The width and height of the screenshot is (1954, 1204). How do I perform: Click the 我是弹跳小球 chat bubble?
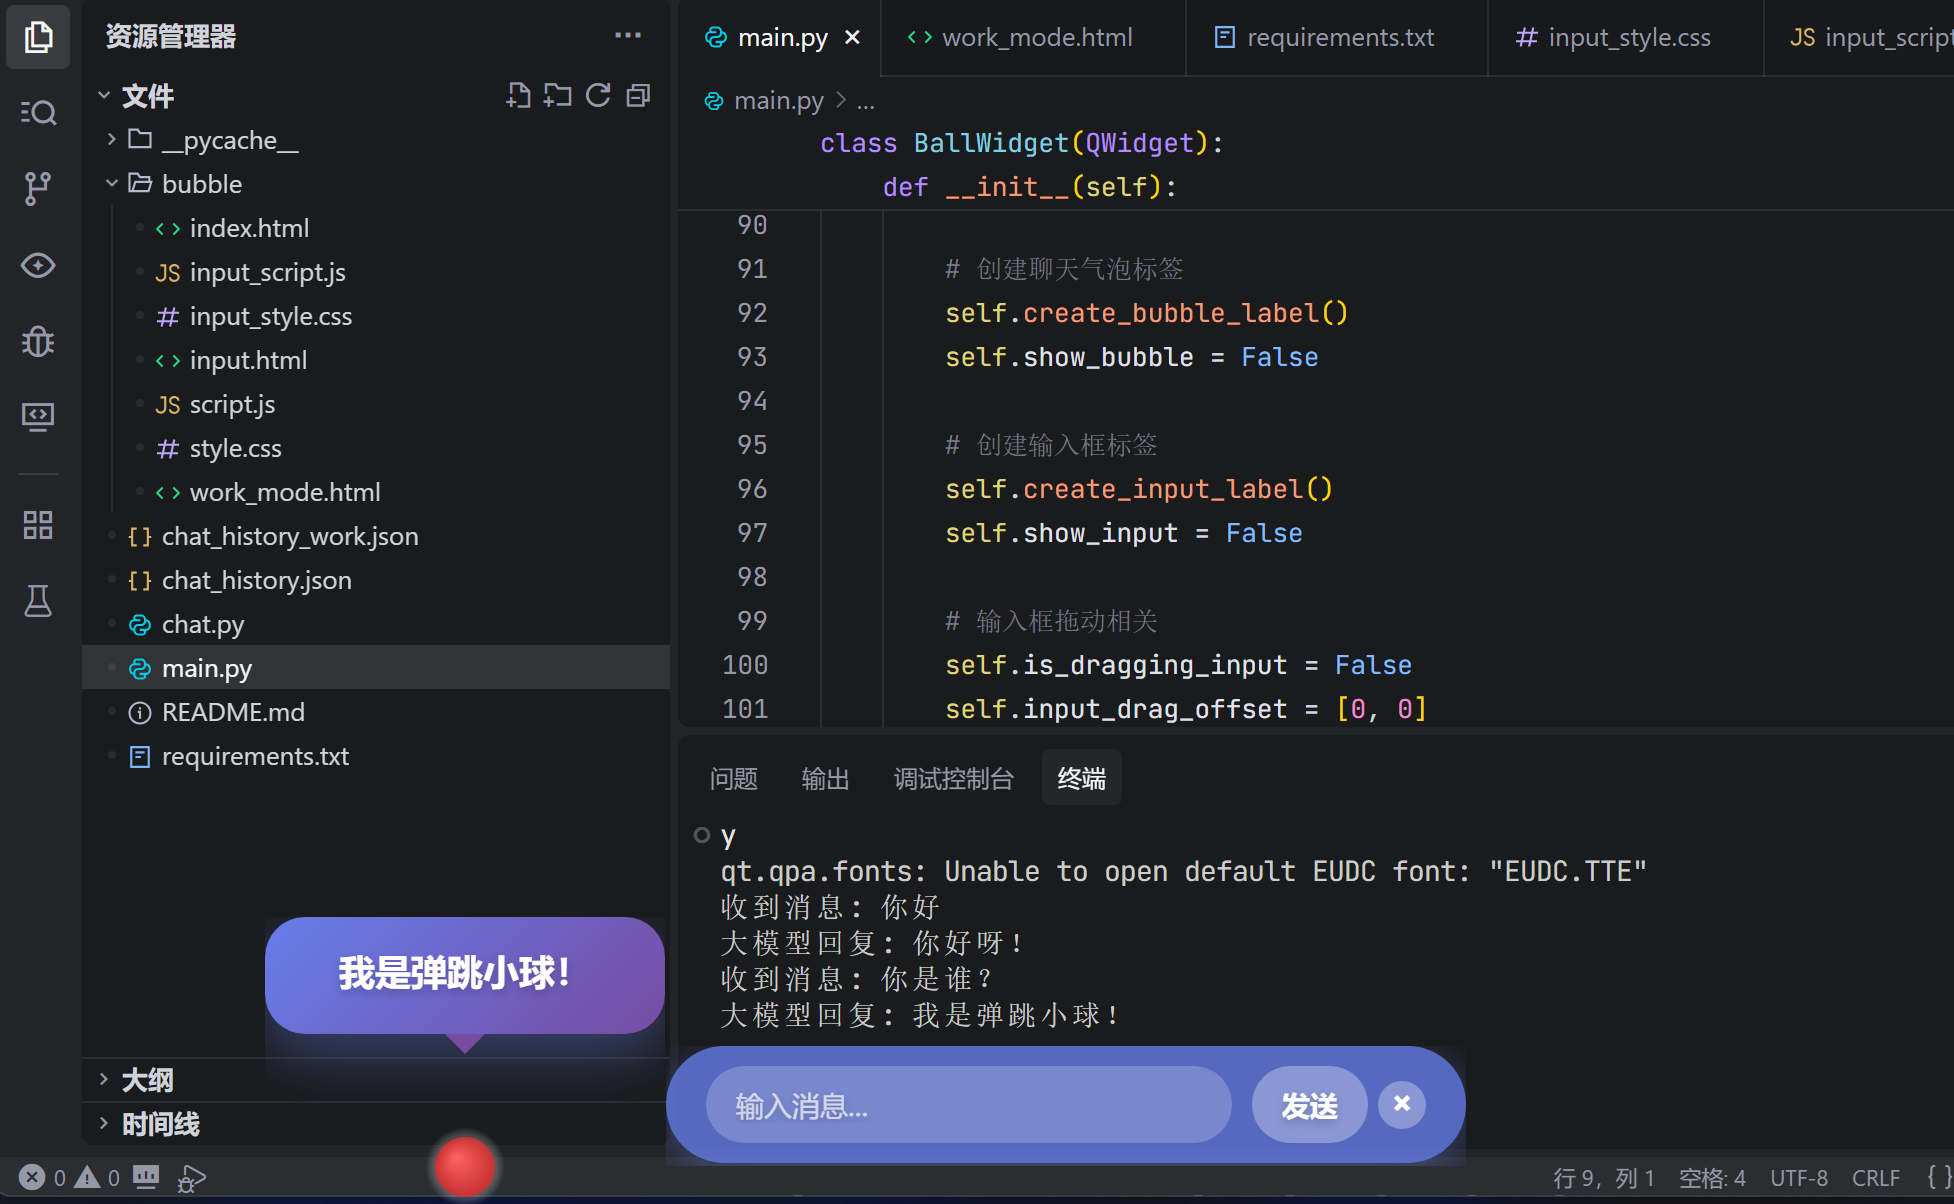[x=464, y=975]
